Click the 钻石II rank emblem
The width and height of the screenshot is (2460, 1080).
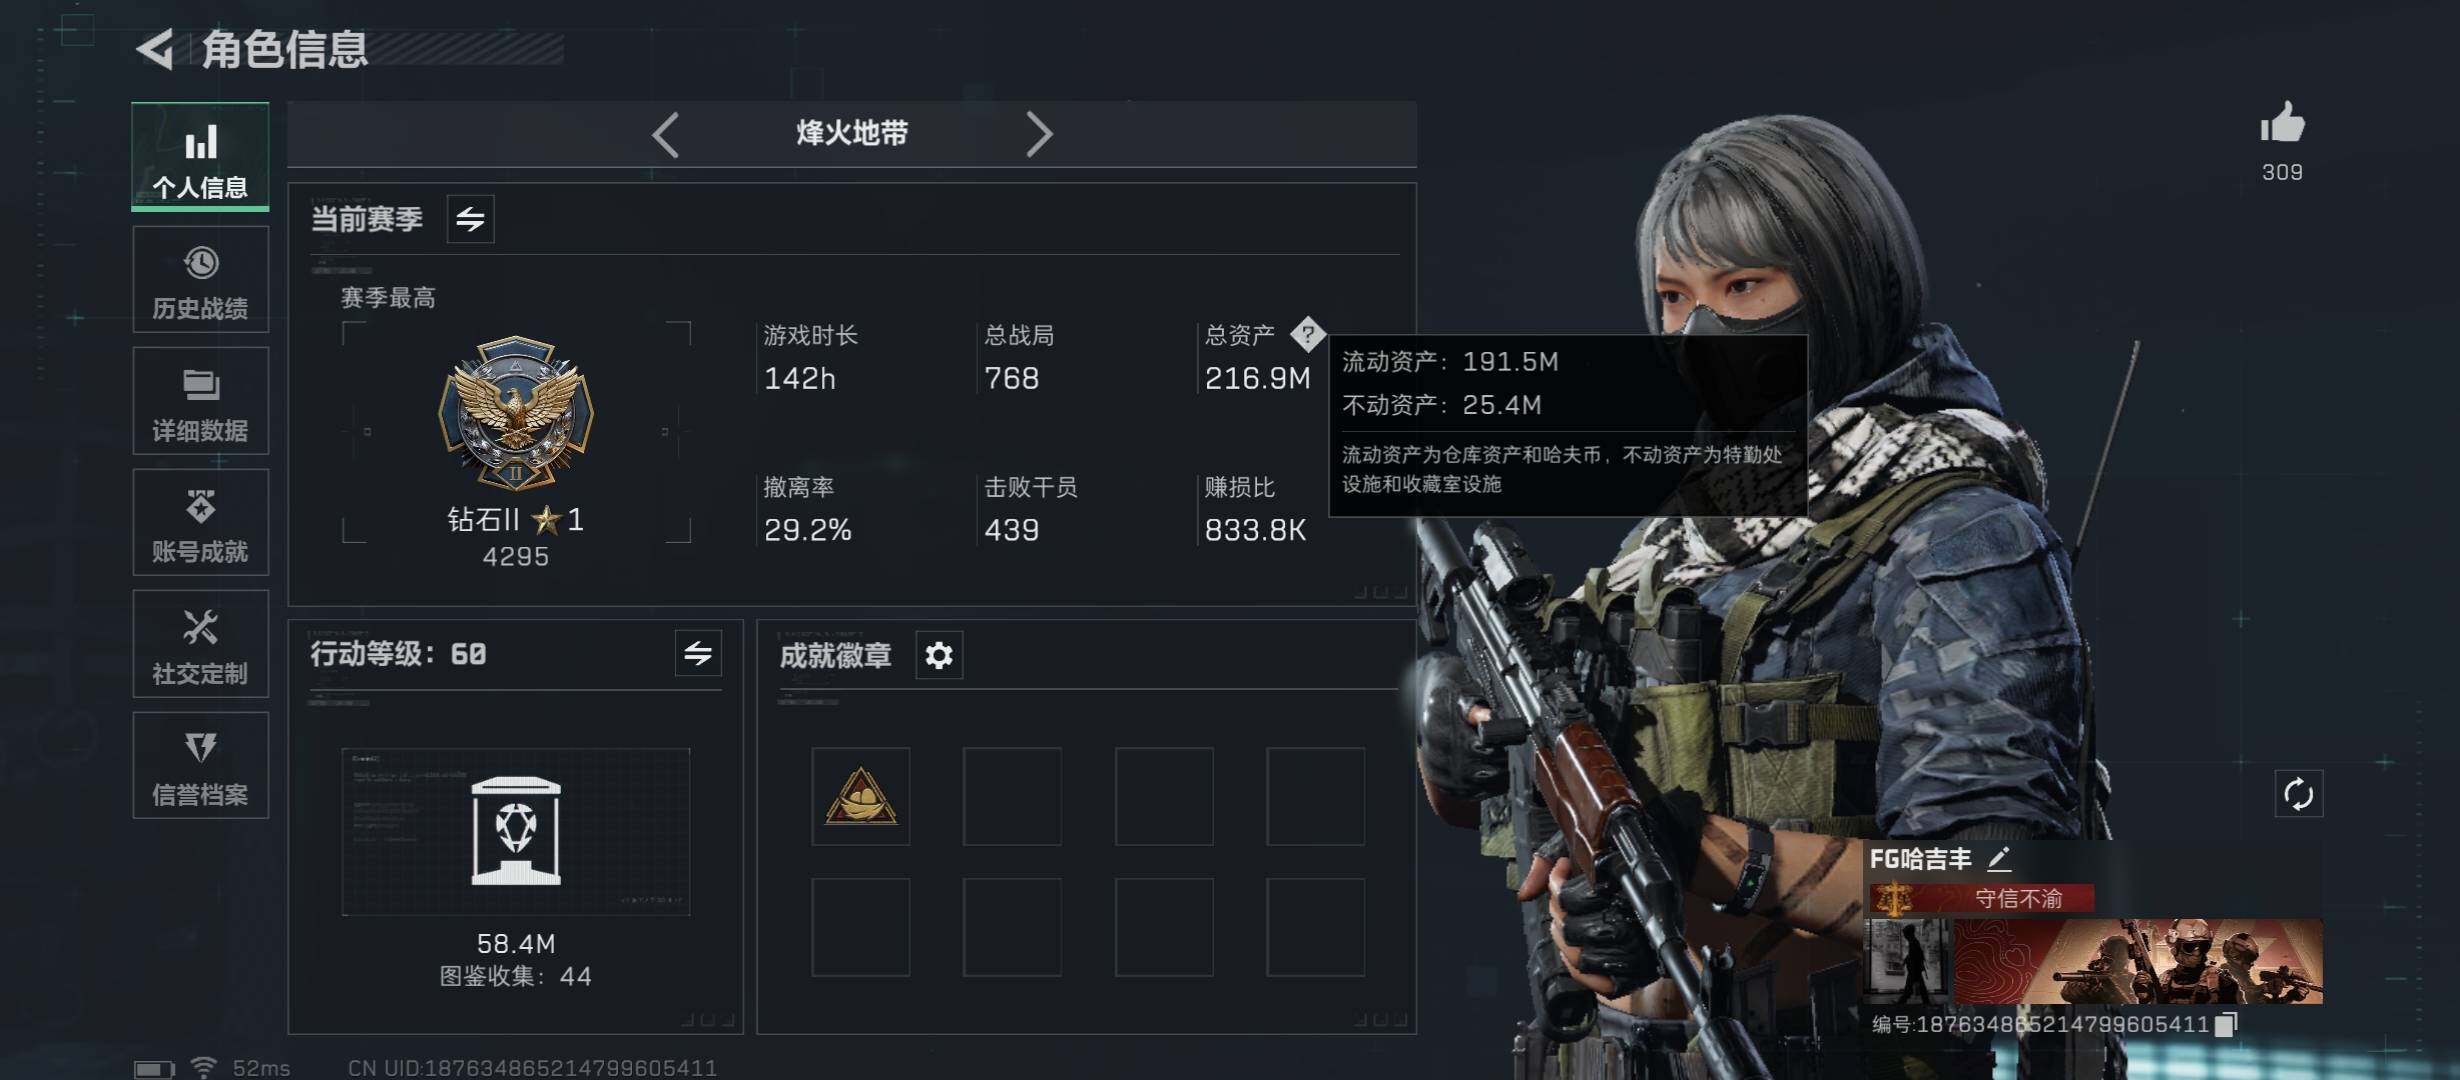(516, 411)
